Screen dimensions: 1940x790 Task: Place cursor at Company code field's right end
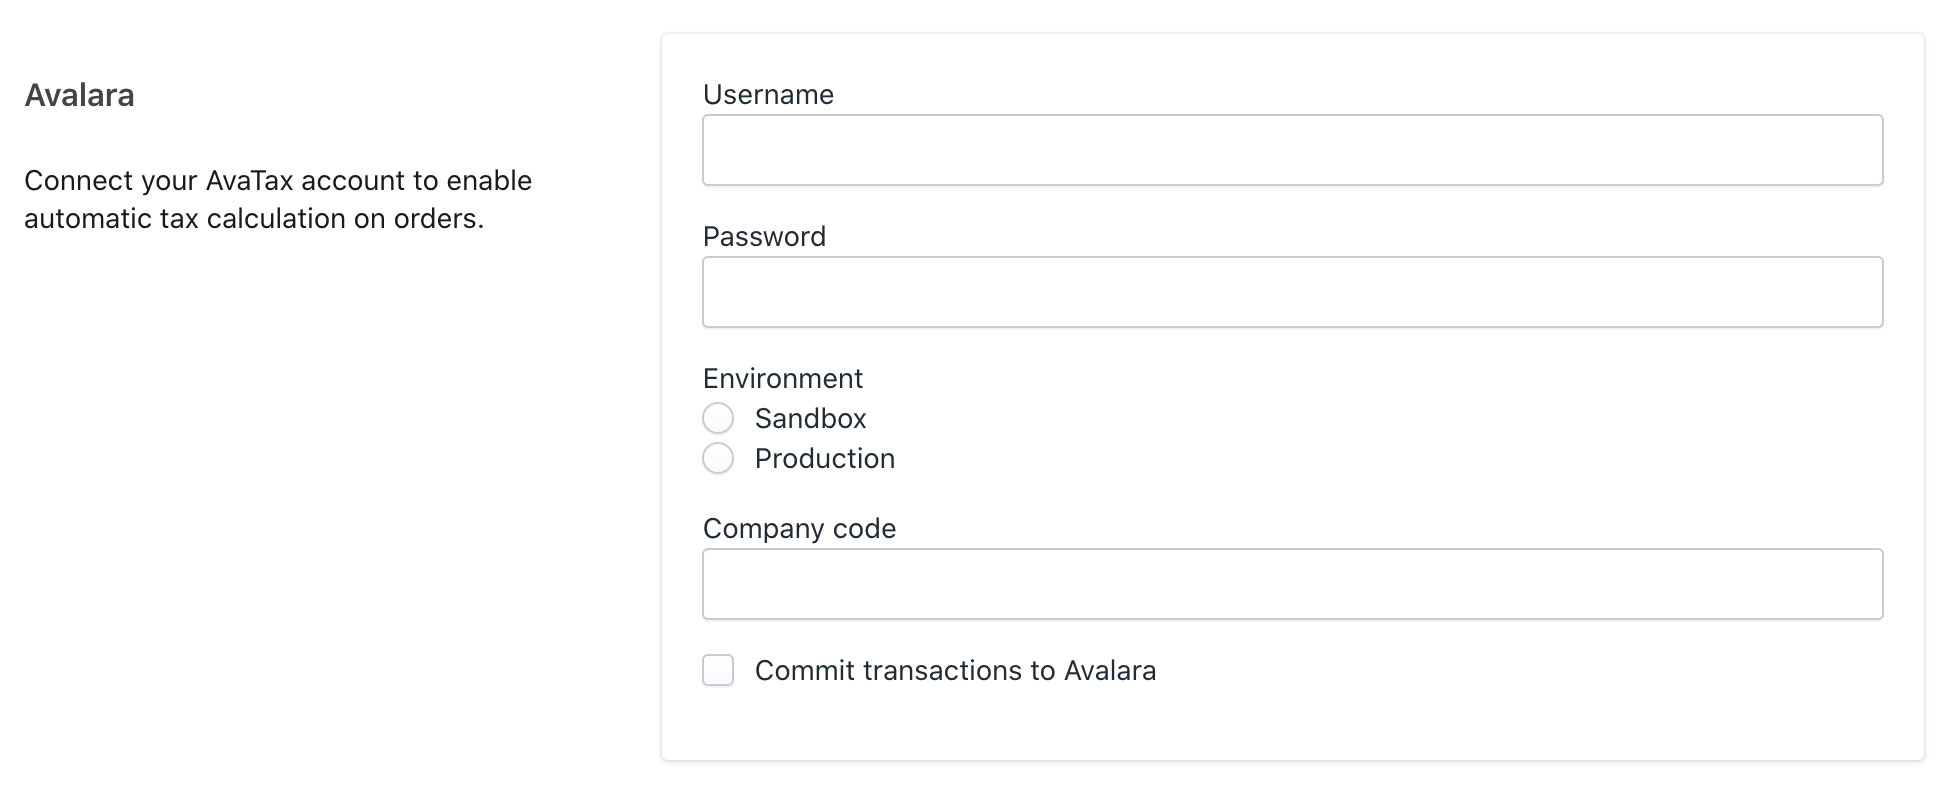(1868, 584)
